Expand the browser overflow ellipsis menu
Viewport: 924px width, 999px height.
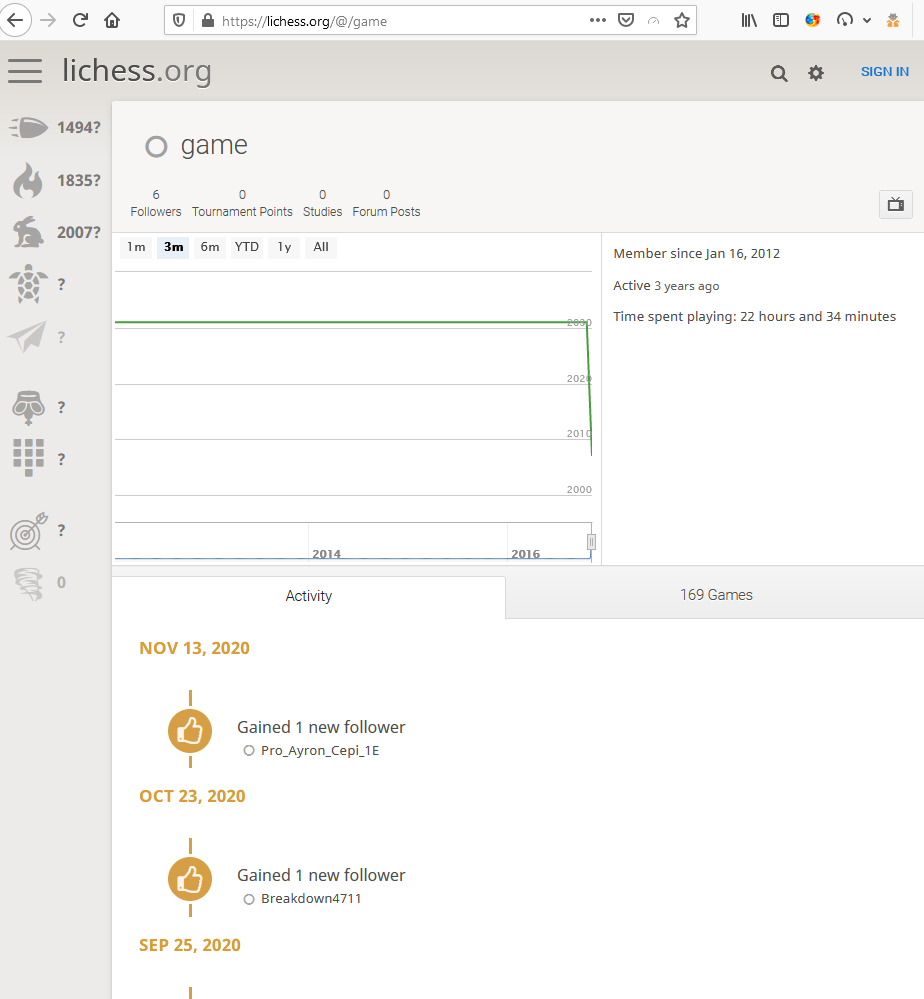pos(597,19)
